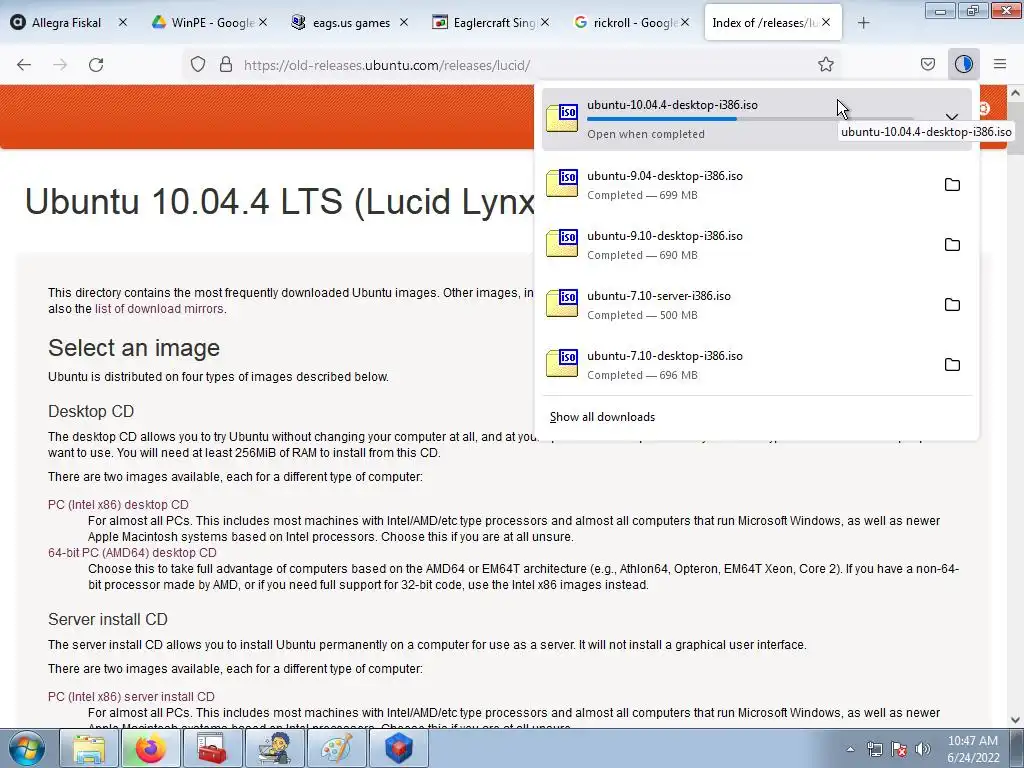The image size is (1024, 768).
Task: Close the Eaglercraft tab
Action: pos(545,22)
